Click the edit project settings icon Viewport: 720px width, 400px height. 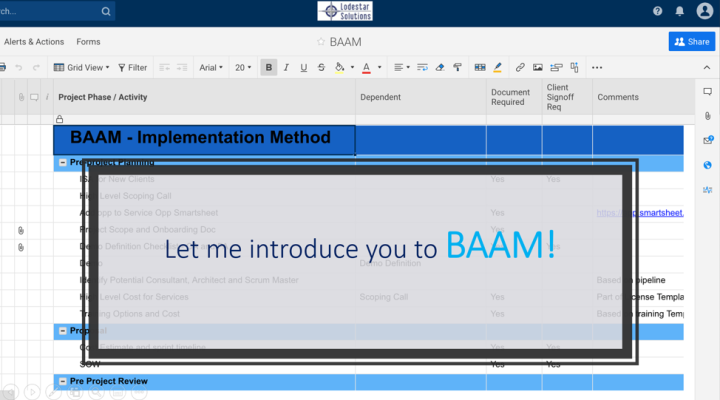(x=574, y=68)
